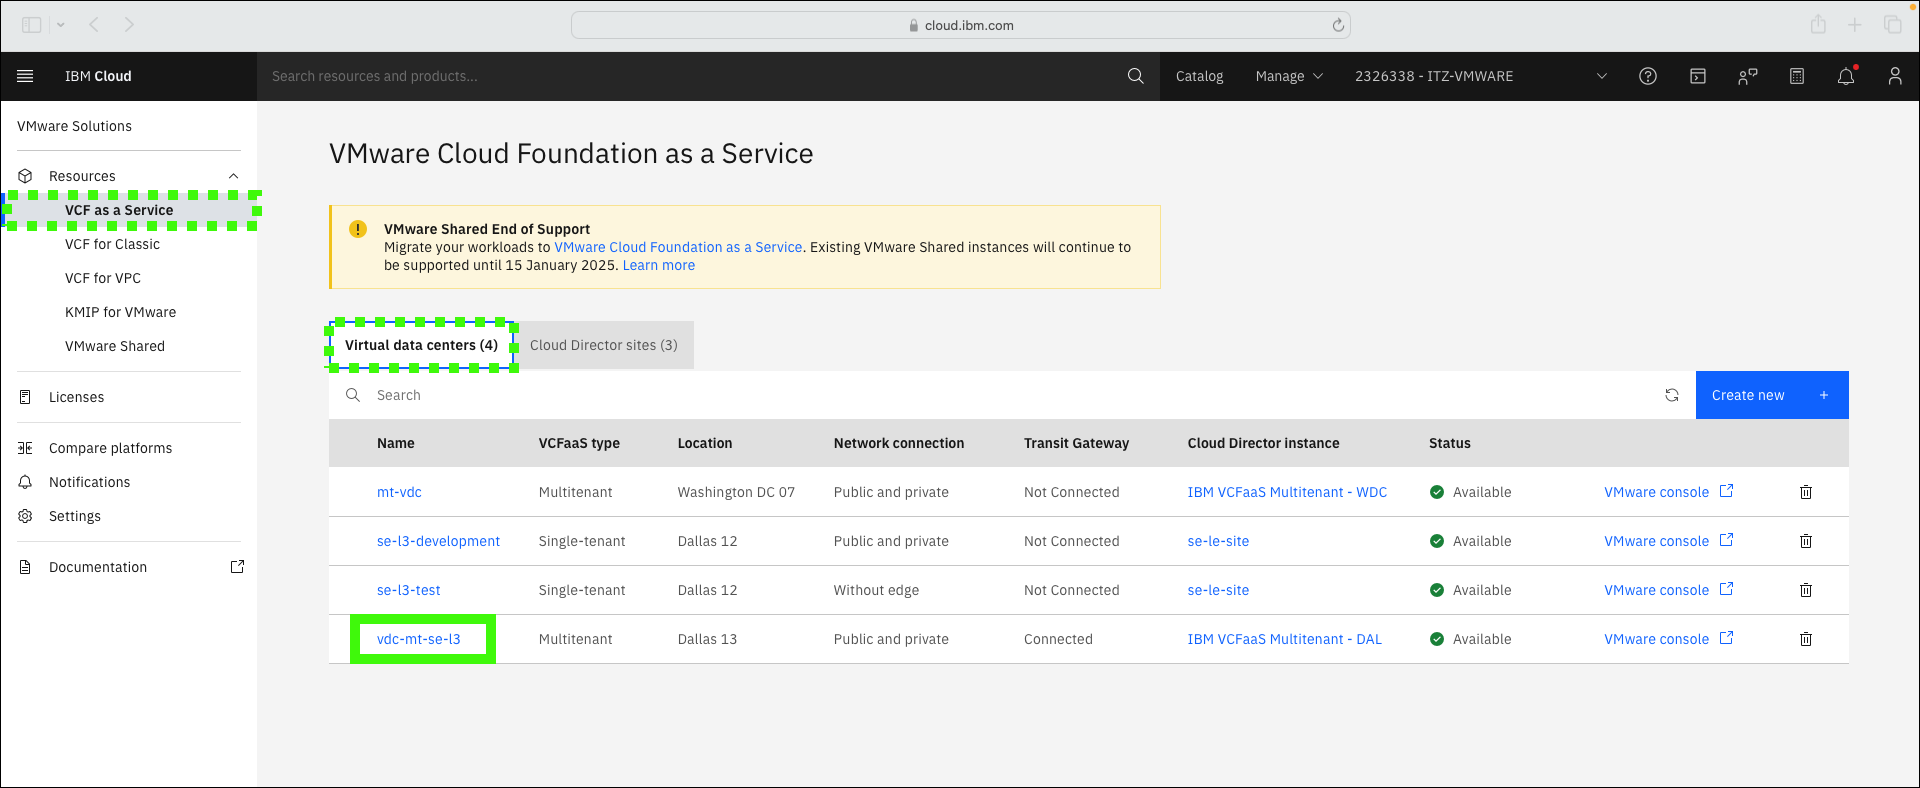This screenshot has height=788, width=1920.
Task: Open the account switcher 2326338 - ITZ-VMWARE
Action: 1480,76
